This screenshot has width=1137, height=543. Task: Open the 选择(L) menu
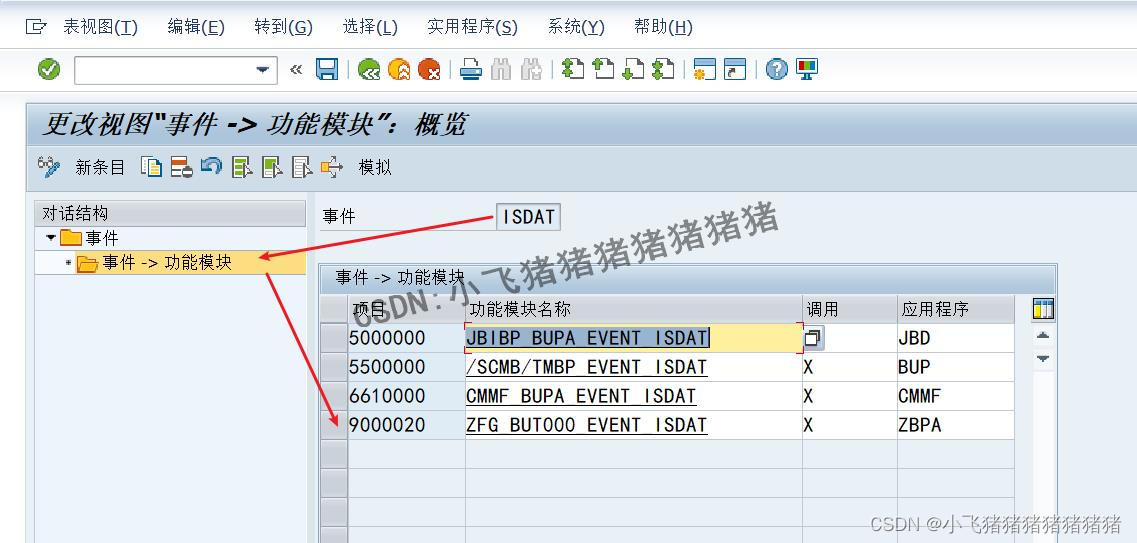pos(370,28)
